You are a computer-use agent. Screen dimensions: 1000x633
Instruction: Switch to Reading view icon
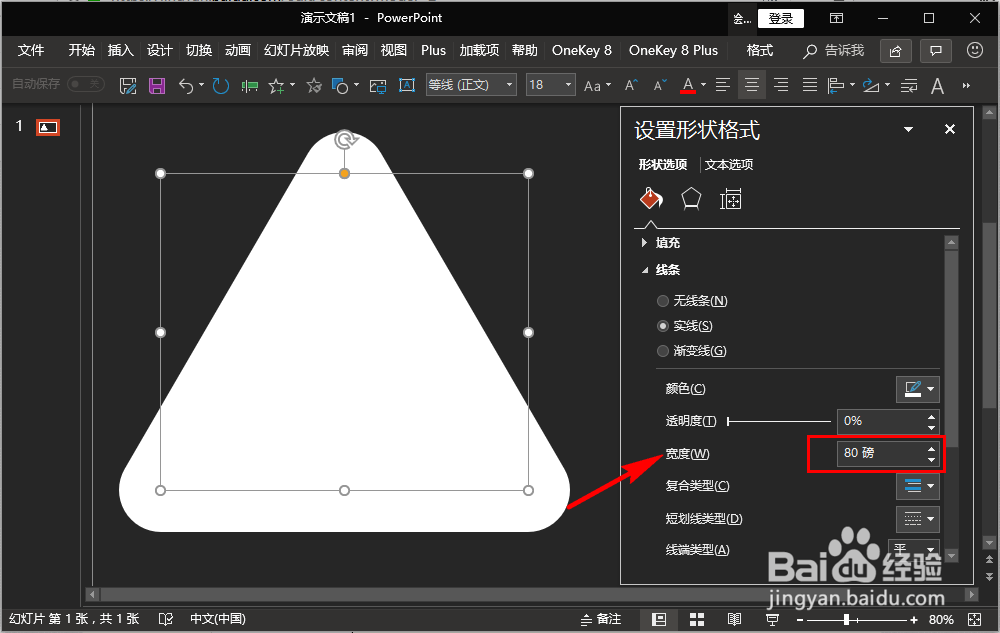(x=734, y=620)
